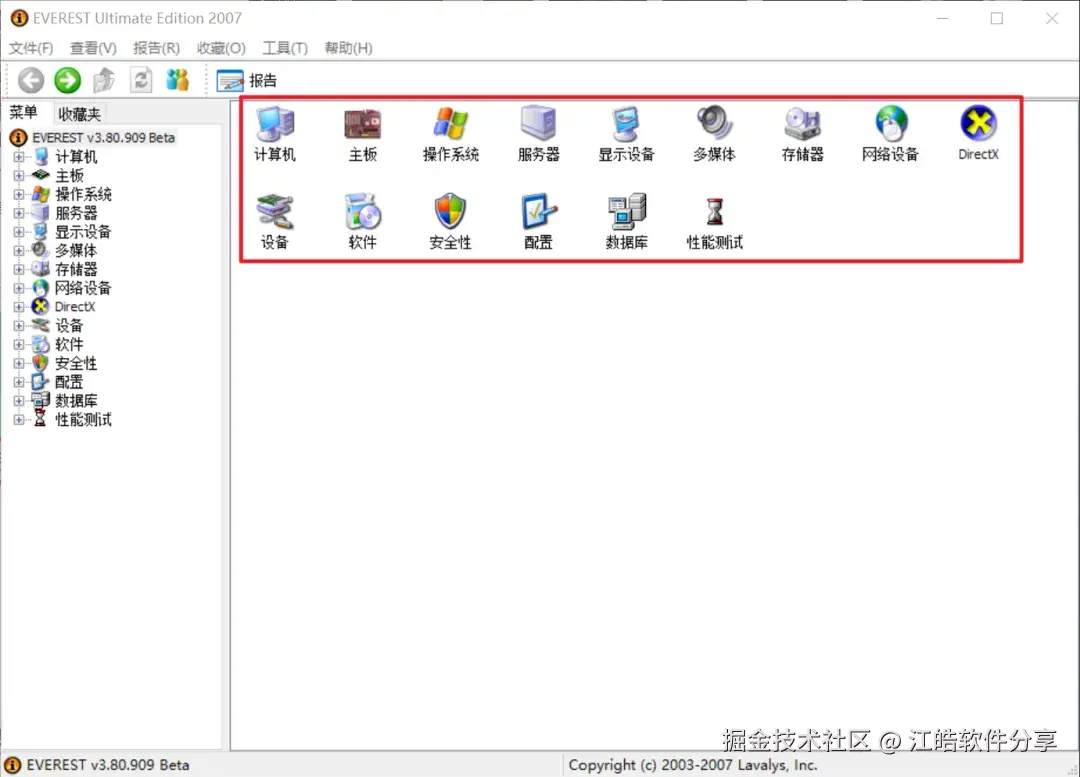Viewport: 1080px width, 777px height.
Task: Switch to the 菜单 tab
Action: click(x=23, y=112)
